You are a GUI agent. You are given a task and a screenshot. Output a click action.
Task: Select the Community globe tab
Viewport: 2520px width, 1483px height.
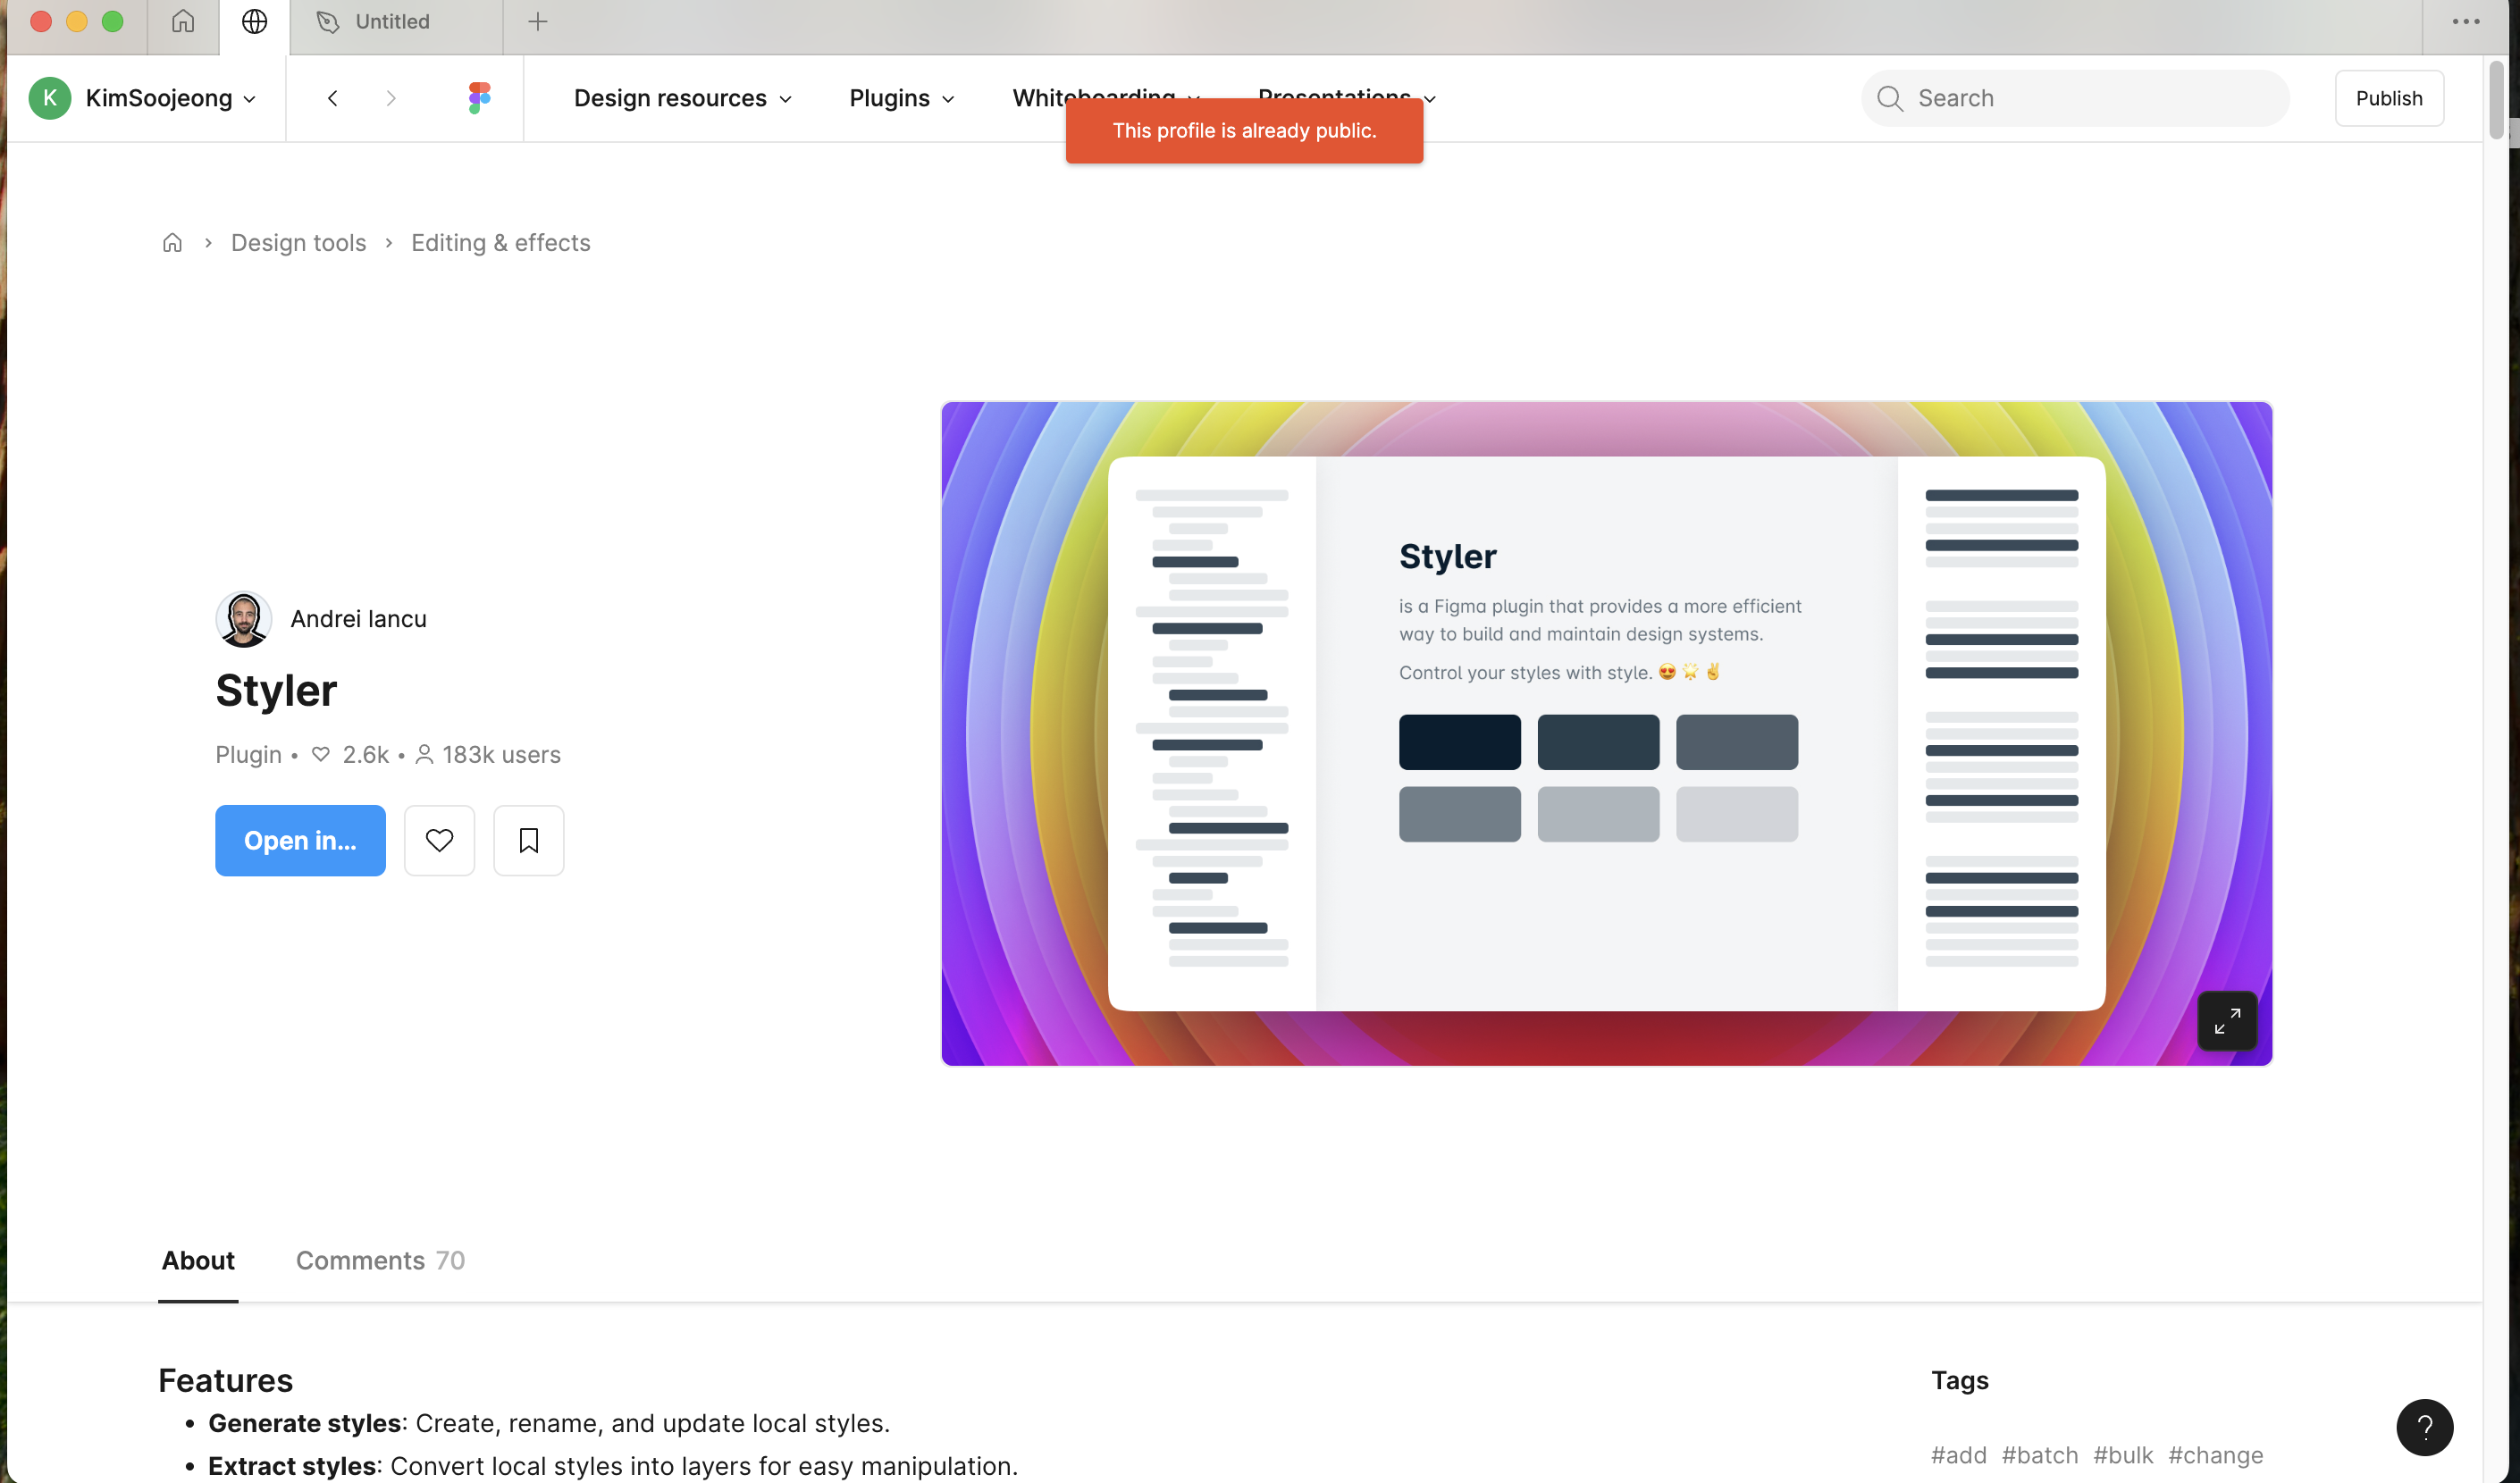255,21
